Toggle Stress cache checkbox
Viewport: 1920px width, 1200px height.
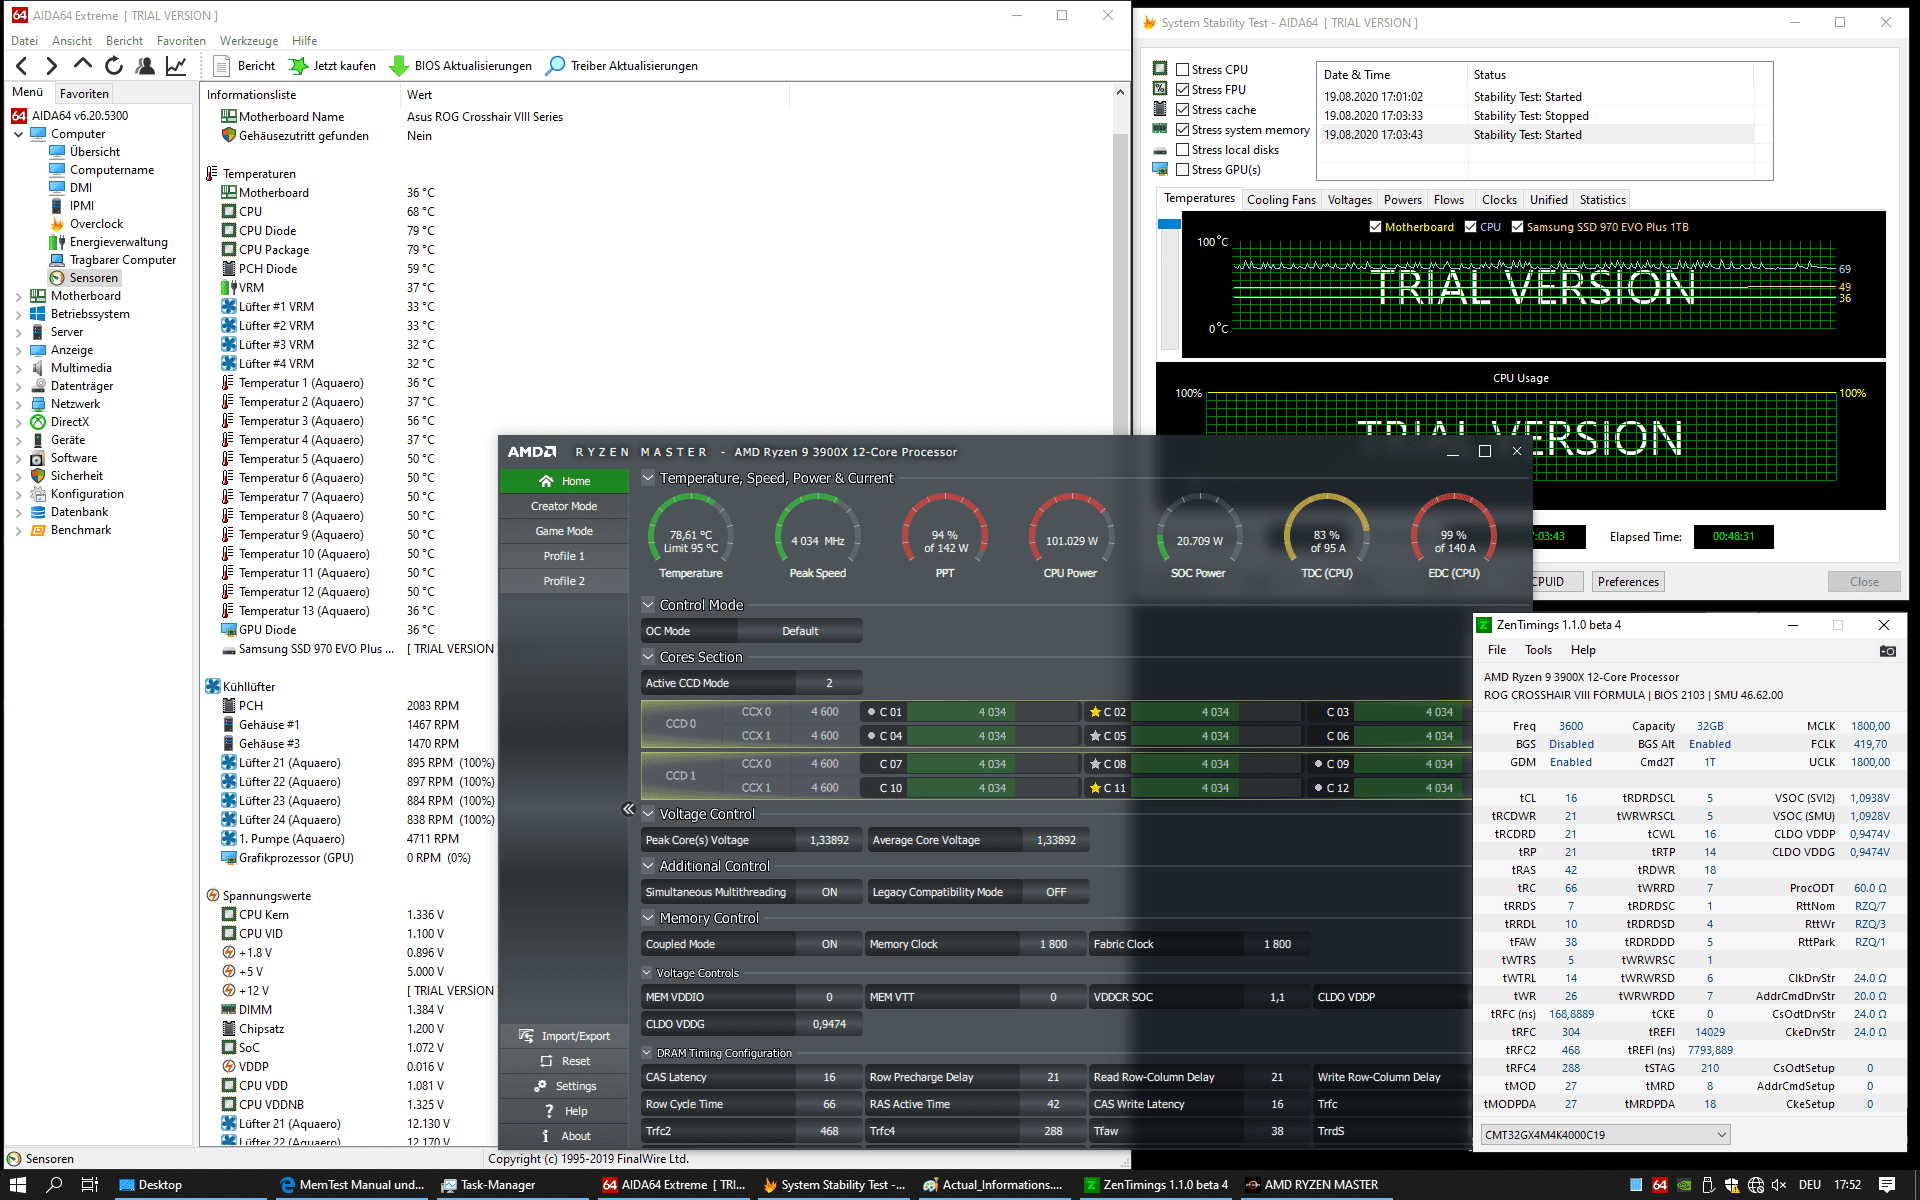click(x=1183, y=110)
